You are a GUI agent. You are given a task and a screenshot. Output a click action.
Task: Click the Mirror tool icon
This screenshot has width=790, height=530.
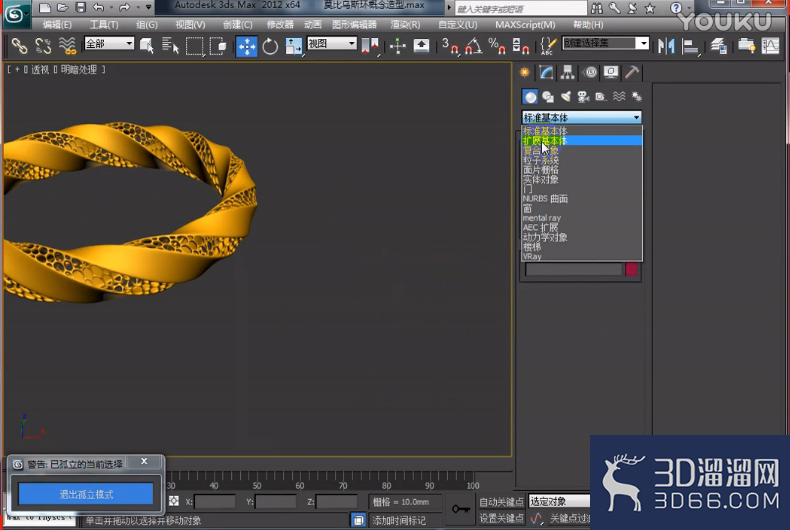click(666, 46)
